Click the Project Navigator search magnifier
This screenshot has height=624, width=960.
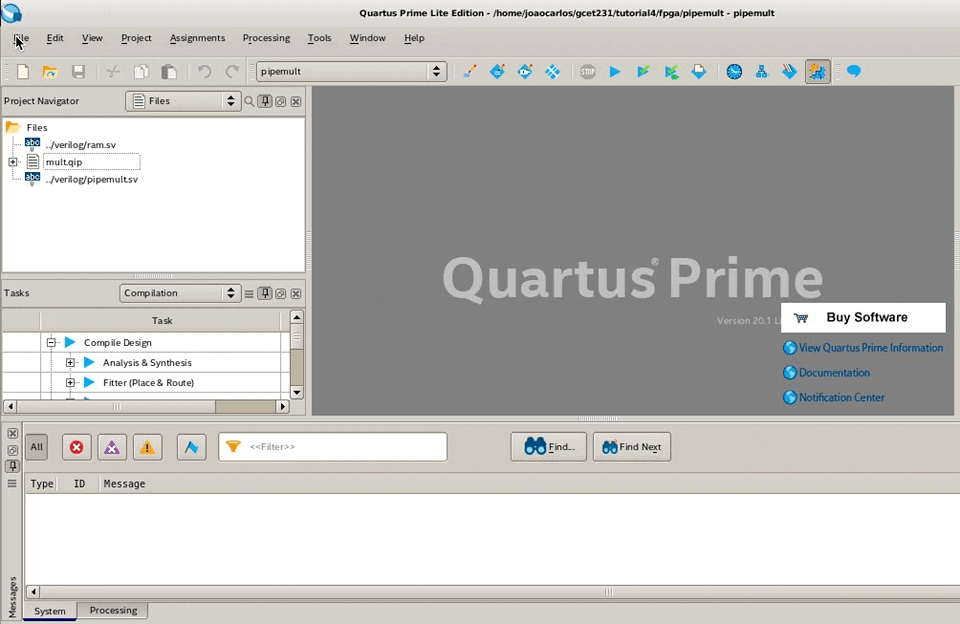point(249,102)
